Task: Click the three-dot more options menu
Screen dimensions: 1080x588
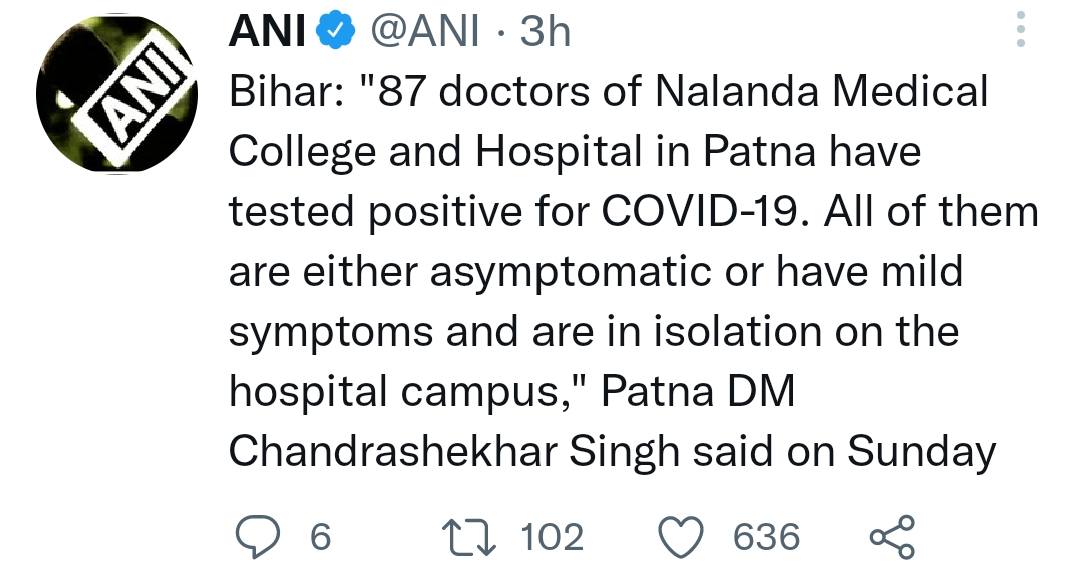Action: pos(1021,30)
